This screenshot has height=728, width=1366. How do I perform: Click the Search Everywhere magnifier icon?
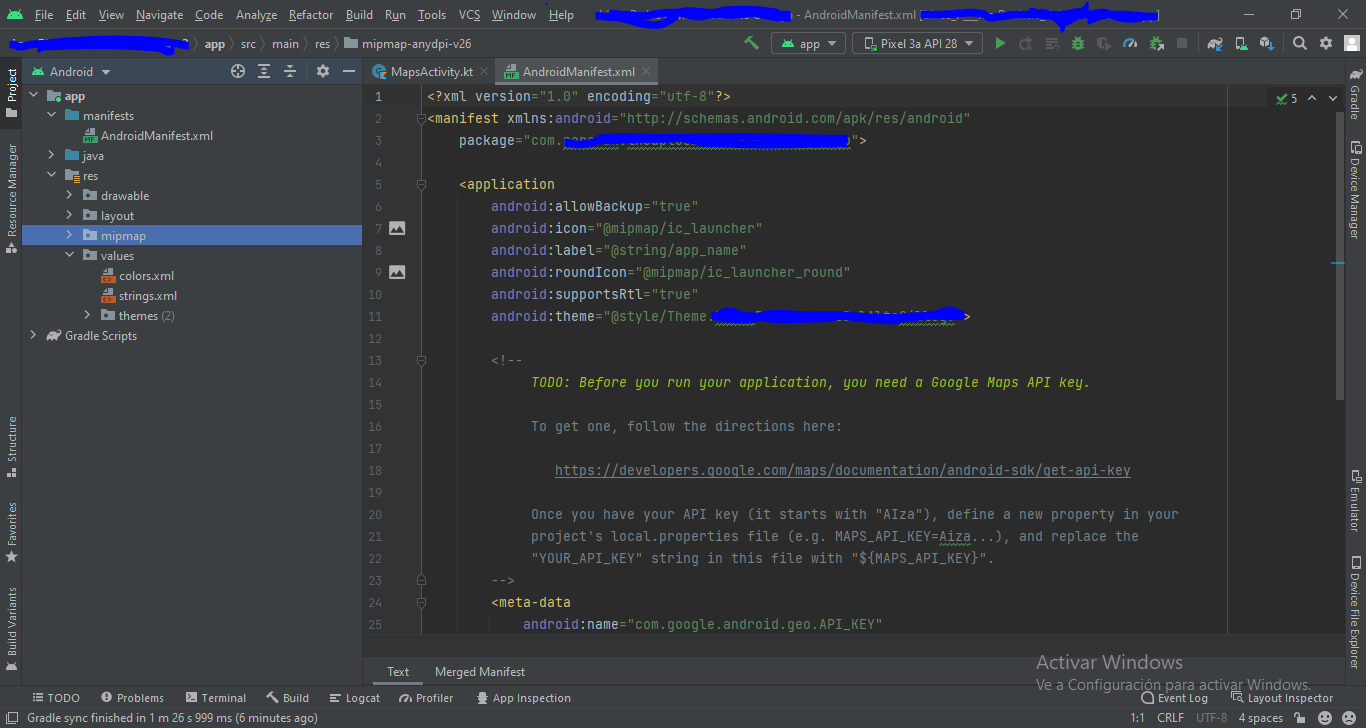tap(1300, 43)
